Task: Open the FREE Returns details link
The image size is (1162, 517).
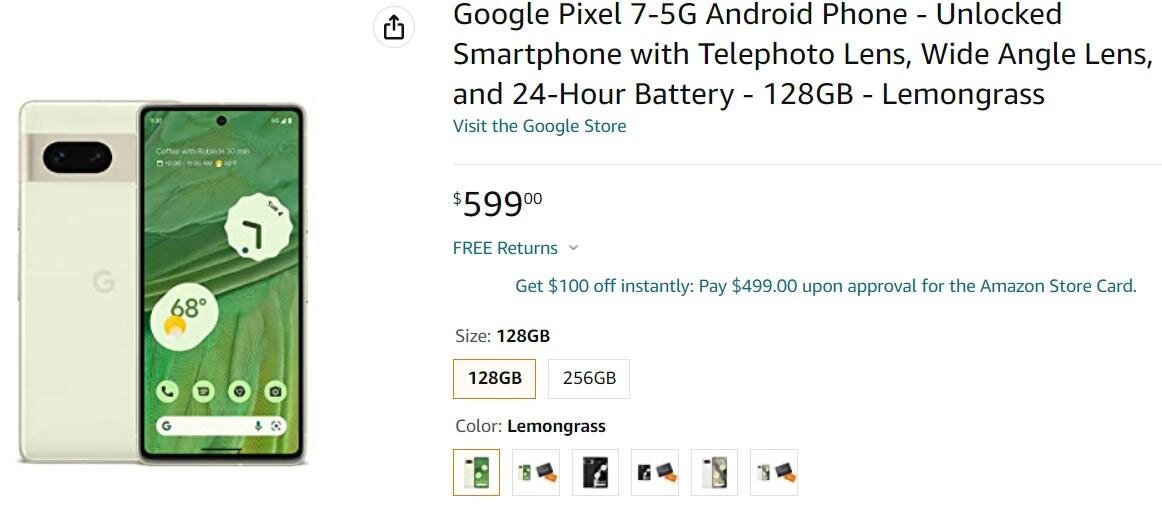Action: tap(505, 248)
